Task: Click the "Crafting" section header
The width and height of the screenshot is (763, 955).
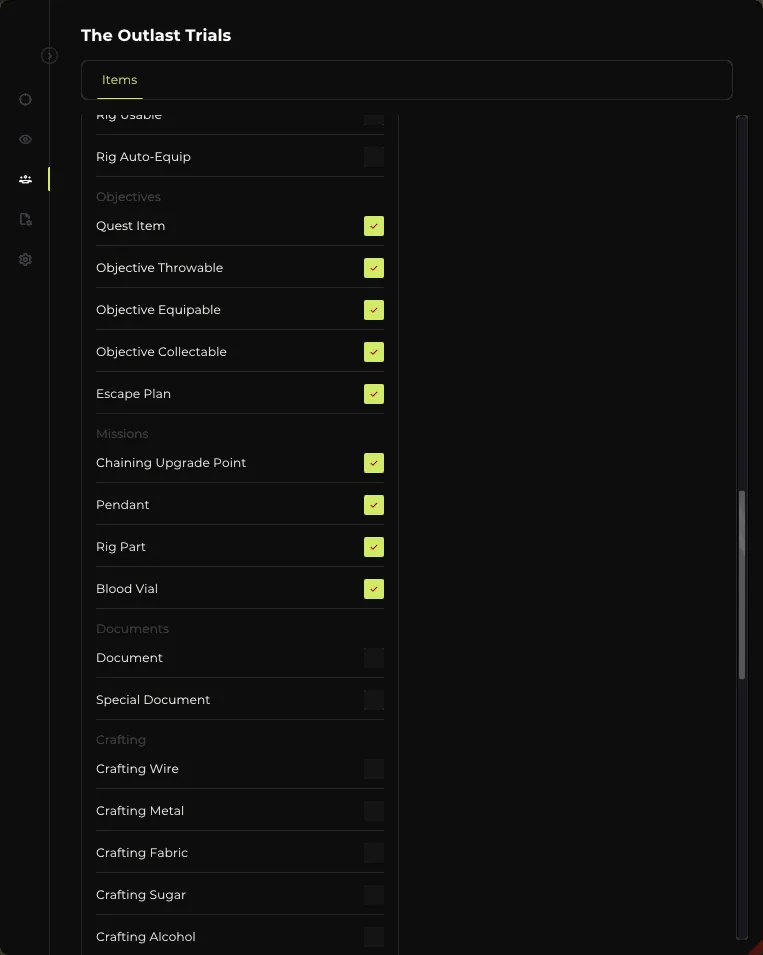Action: (121, 739)
